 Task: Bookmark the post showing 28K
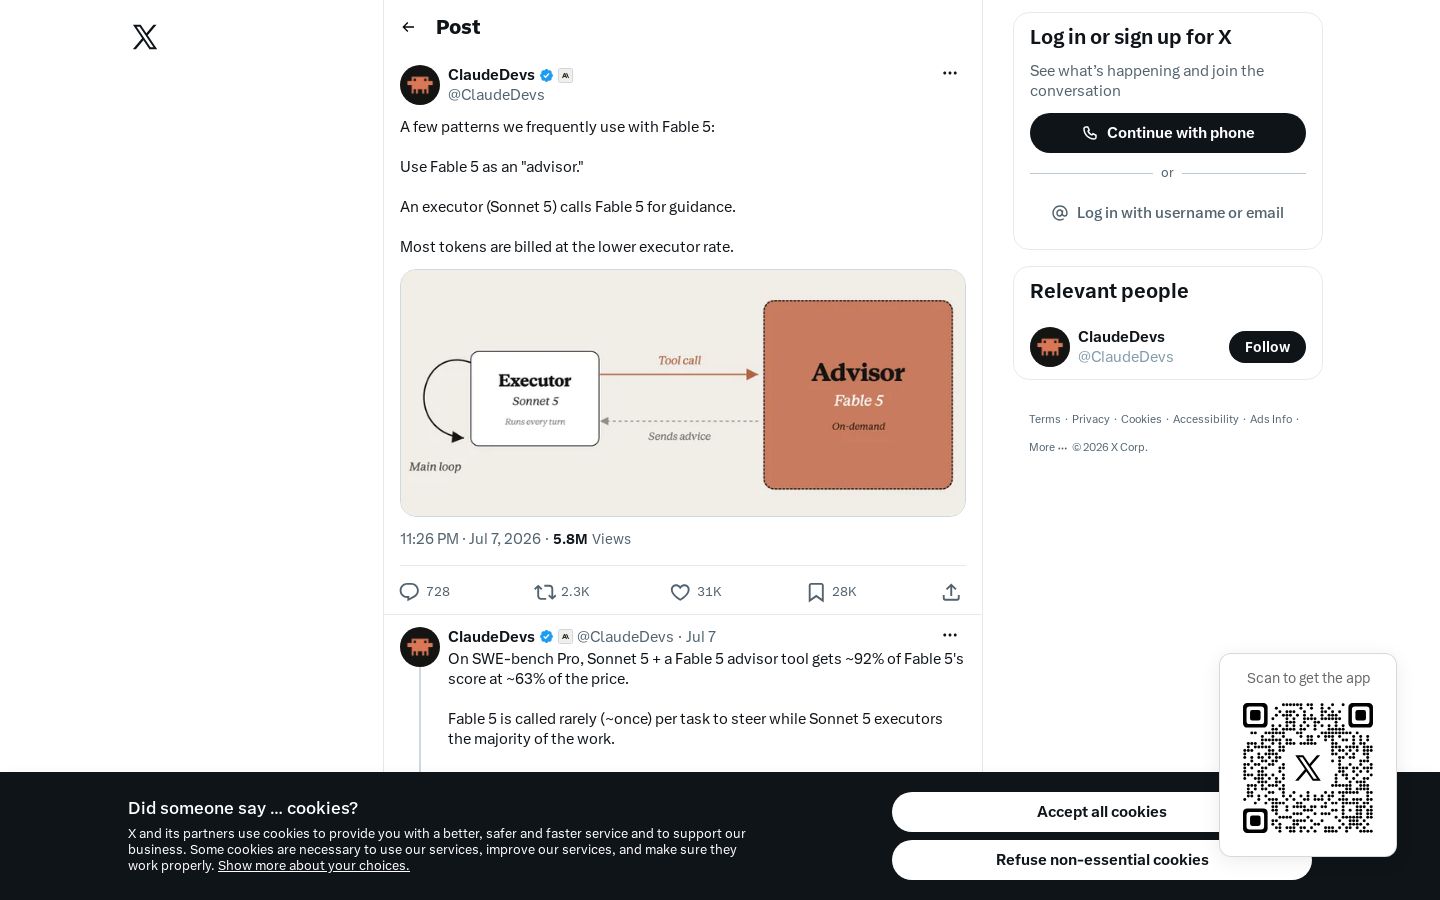tap(816, 592)
